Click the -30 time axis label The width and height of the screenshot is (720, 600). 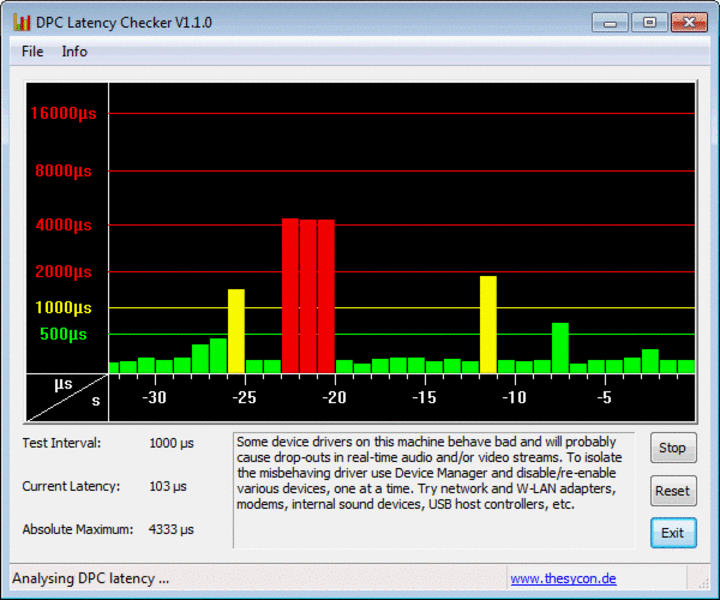pos(154,398)
